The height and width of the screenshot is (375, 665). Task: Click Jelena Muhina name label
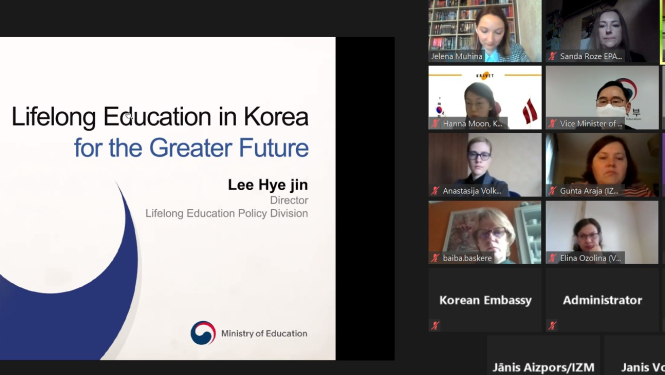coord(457,56)
